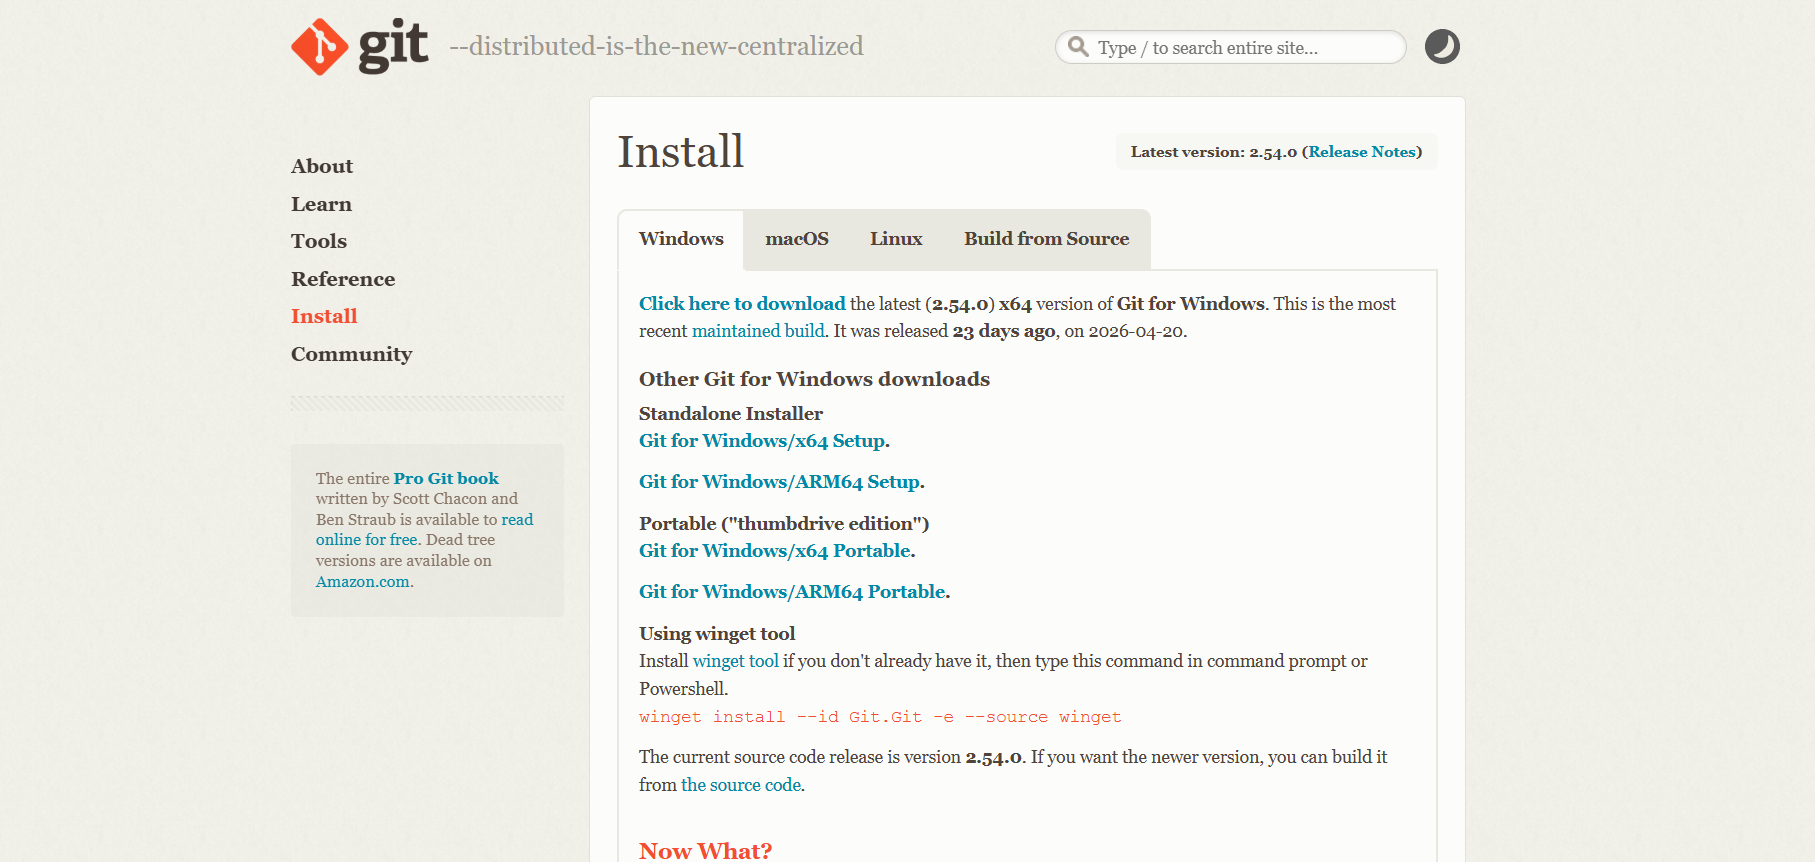
Task: Open the About page in sidebar
Action: pos(322,166)
